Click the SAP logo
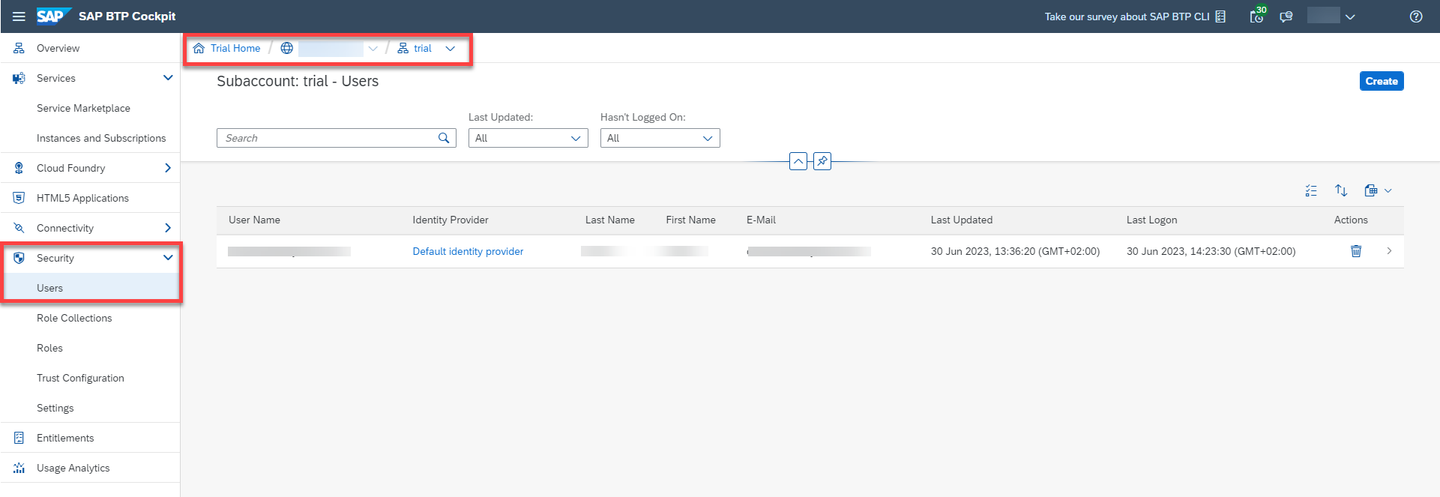The image size is (1440, 497). (52, 16)
